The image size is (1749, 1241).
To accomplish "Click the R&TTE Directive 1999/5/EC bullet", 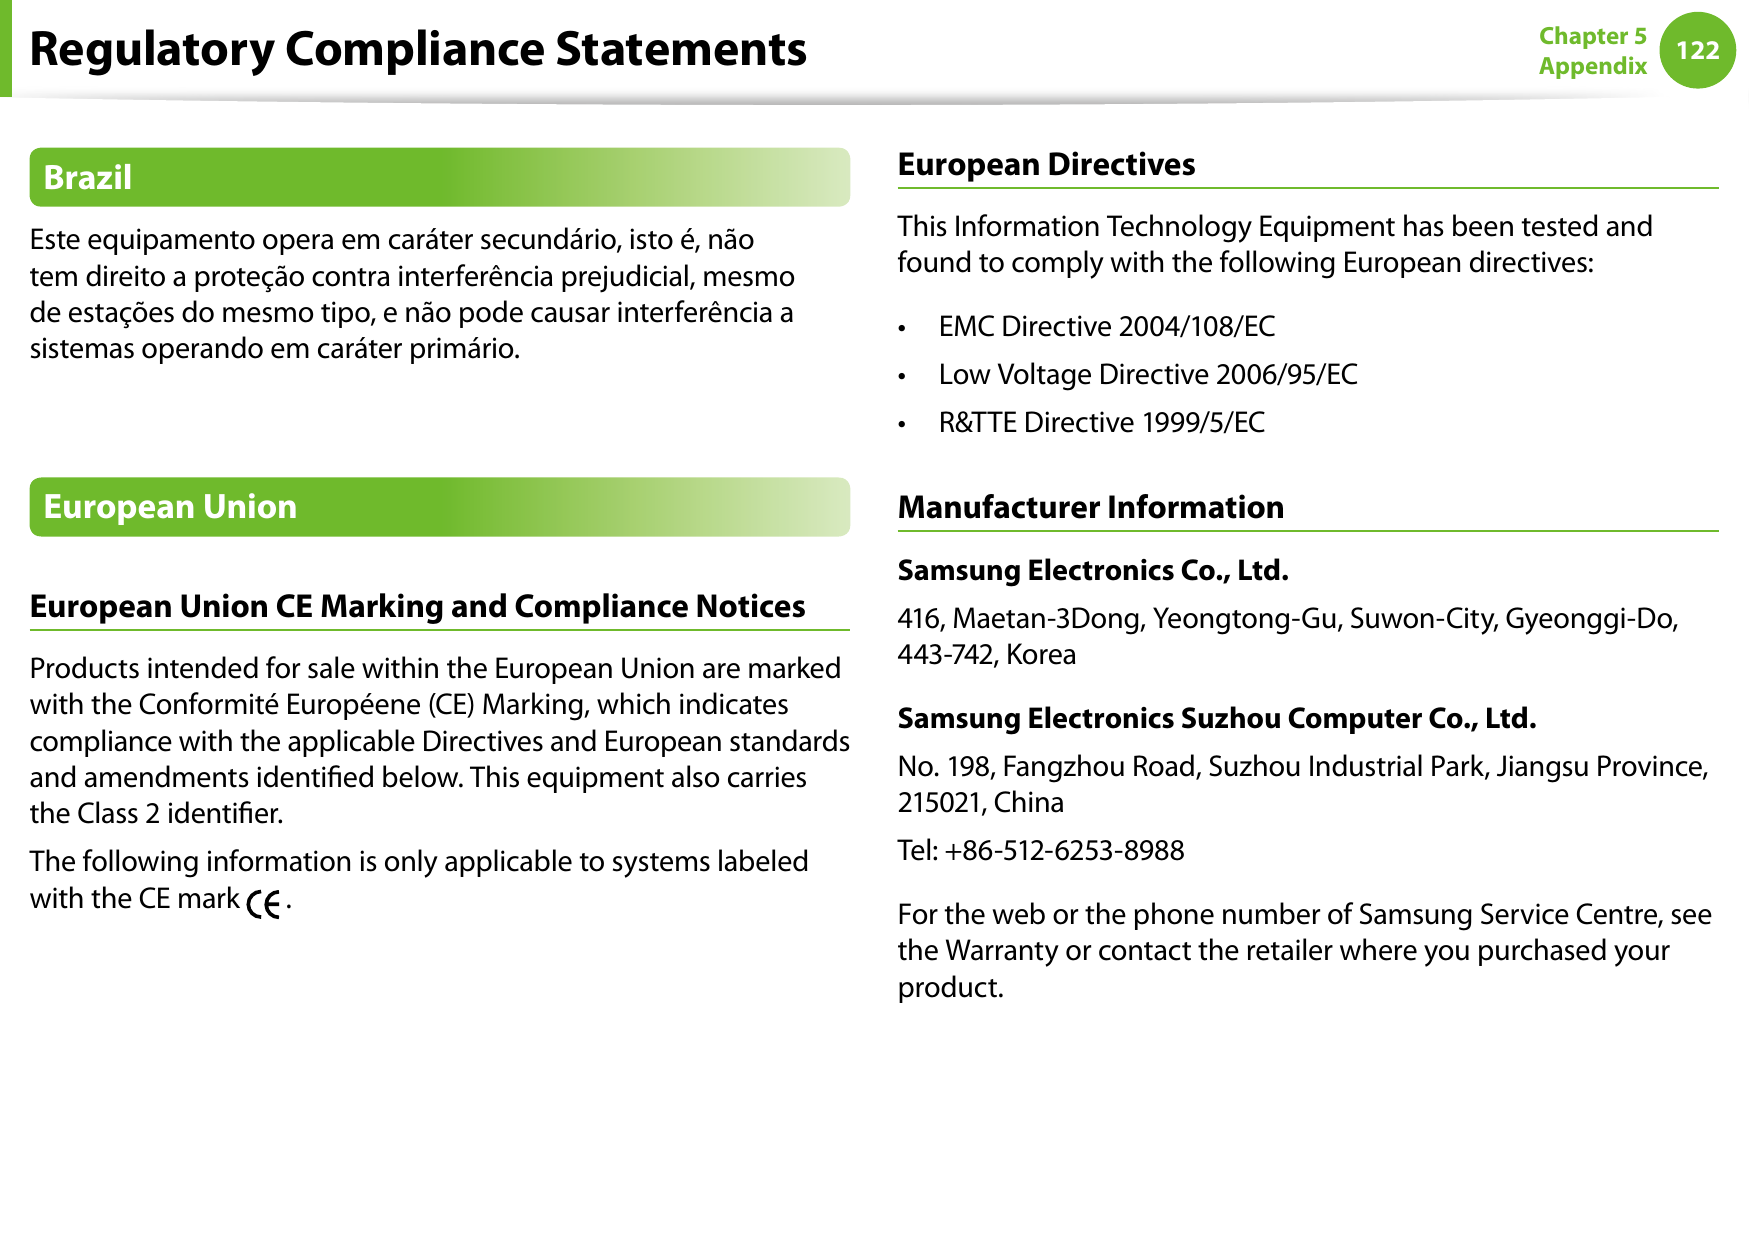I will 1101,423.
